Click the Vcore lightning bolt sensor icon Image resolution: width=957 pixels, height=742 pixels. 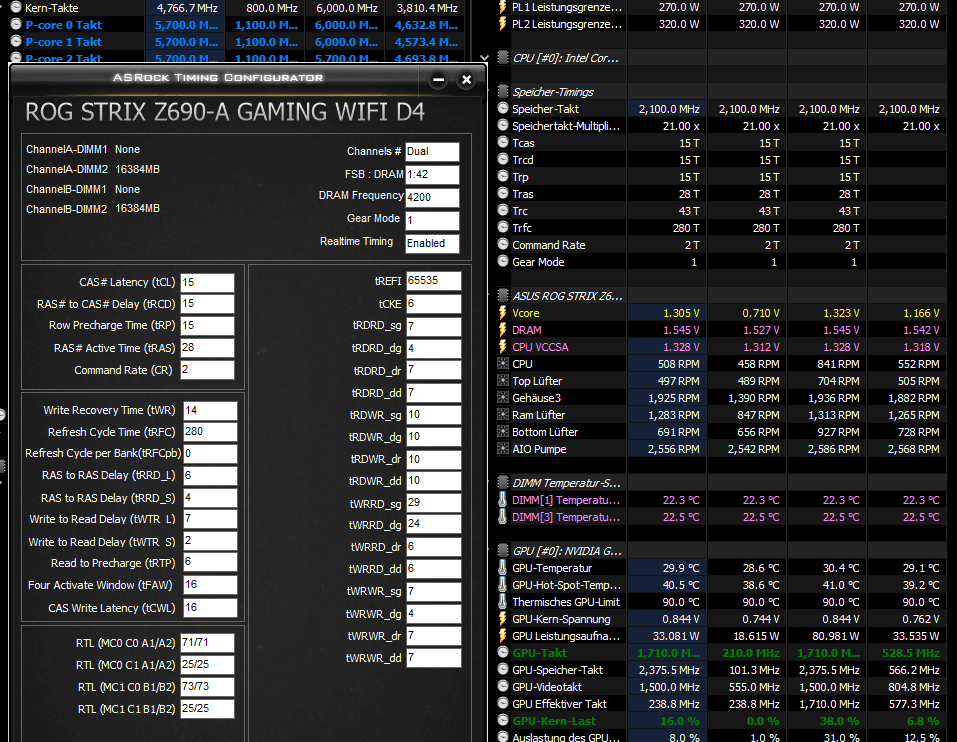(x=502, y=313)
